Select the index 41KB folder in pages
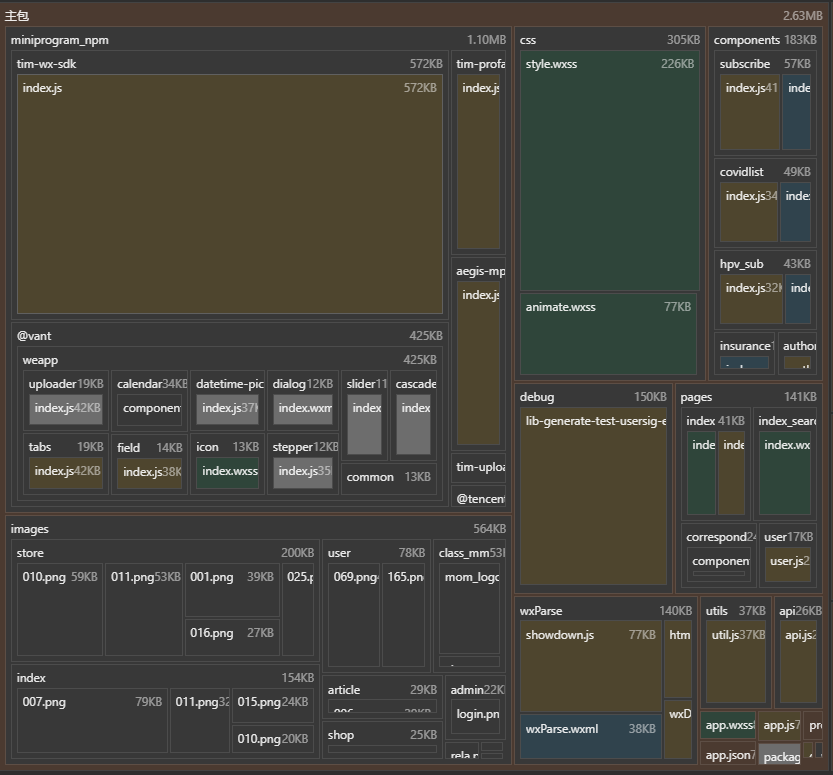This screenshot has height=775, width=833. click(716, 464)
